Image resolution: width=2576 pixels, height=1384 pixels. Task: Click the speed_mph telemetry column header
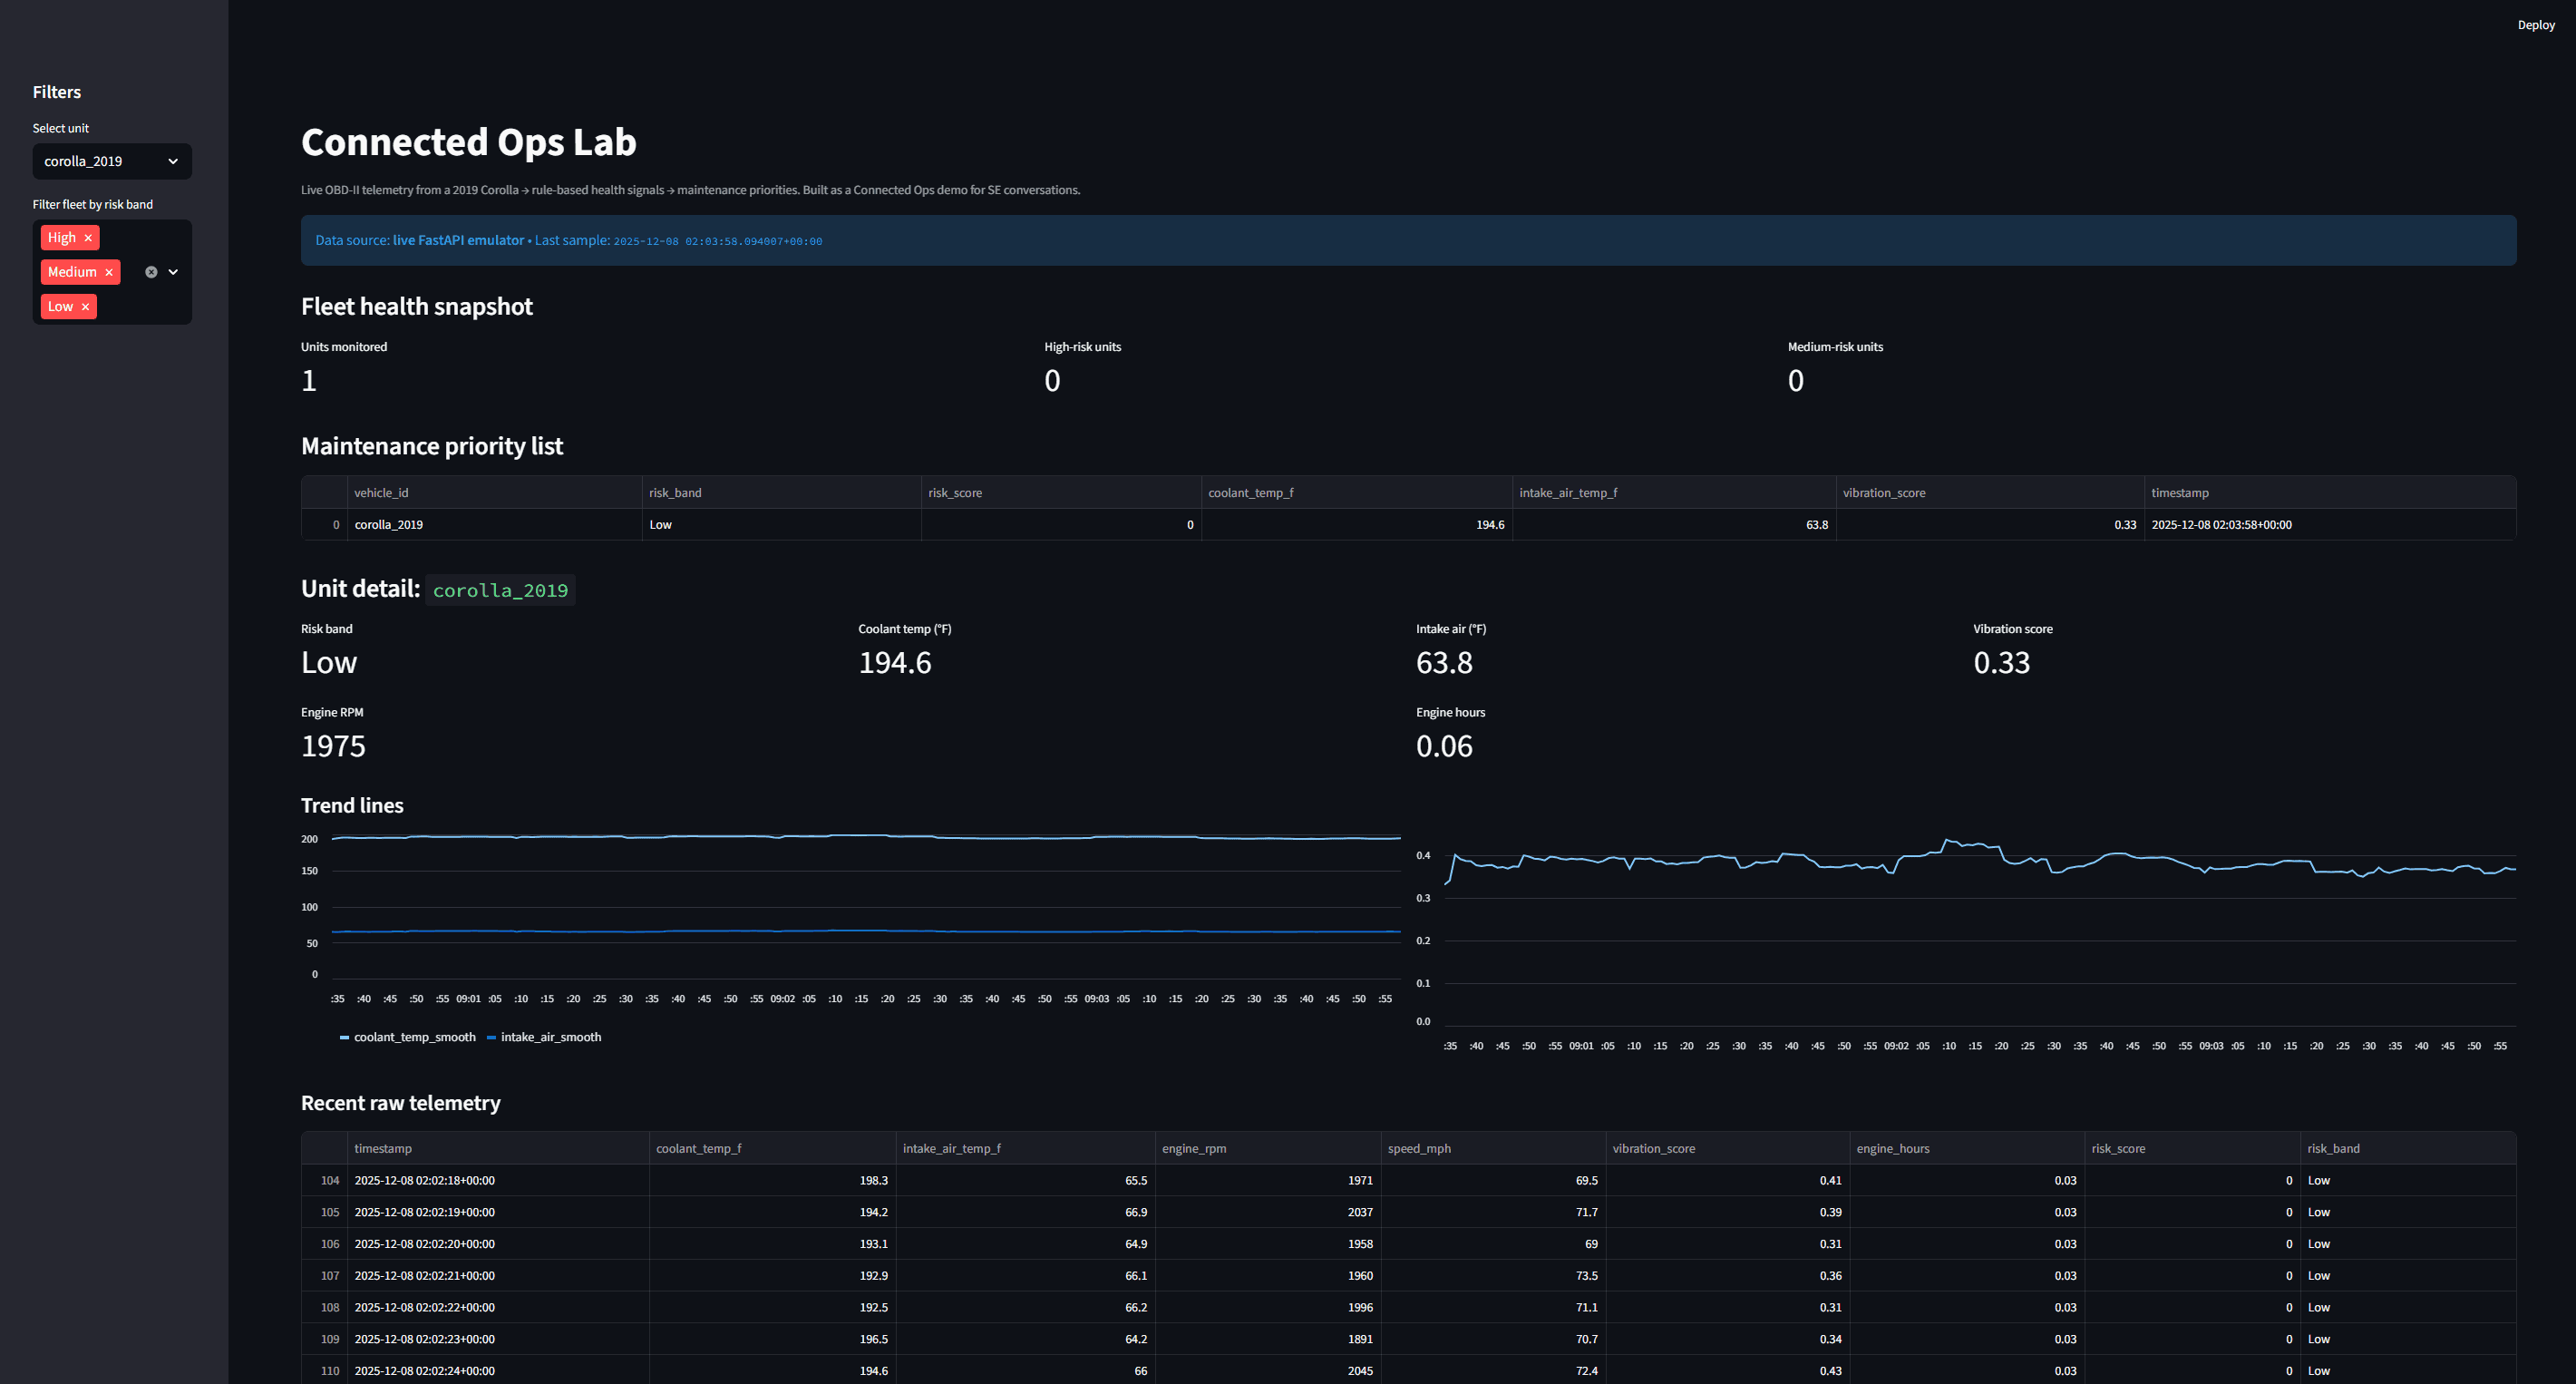[1418, 1148]
